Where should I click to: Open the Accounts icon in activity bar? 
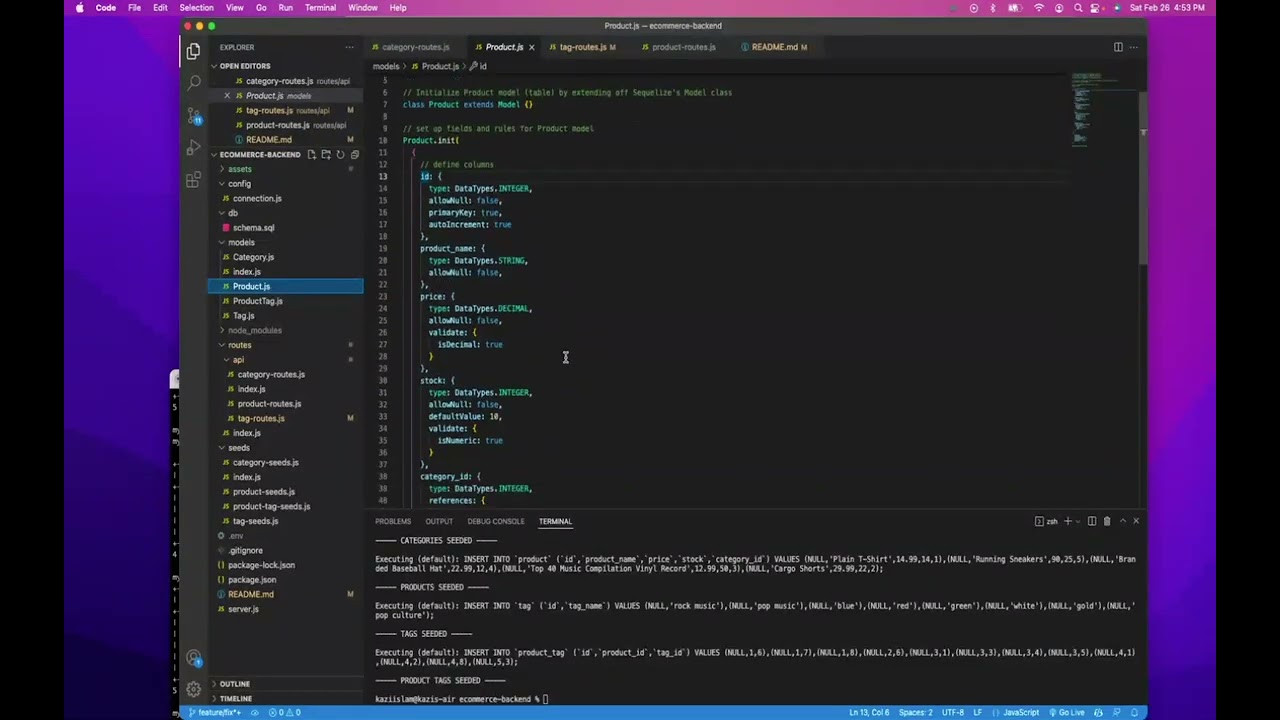[193, 657]
